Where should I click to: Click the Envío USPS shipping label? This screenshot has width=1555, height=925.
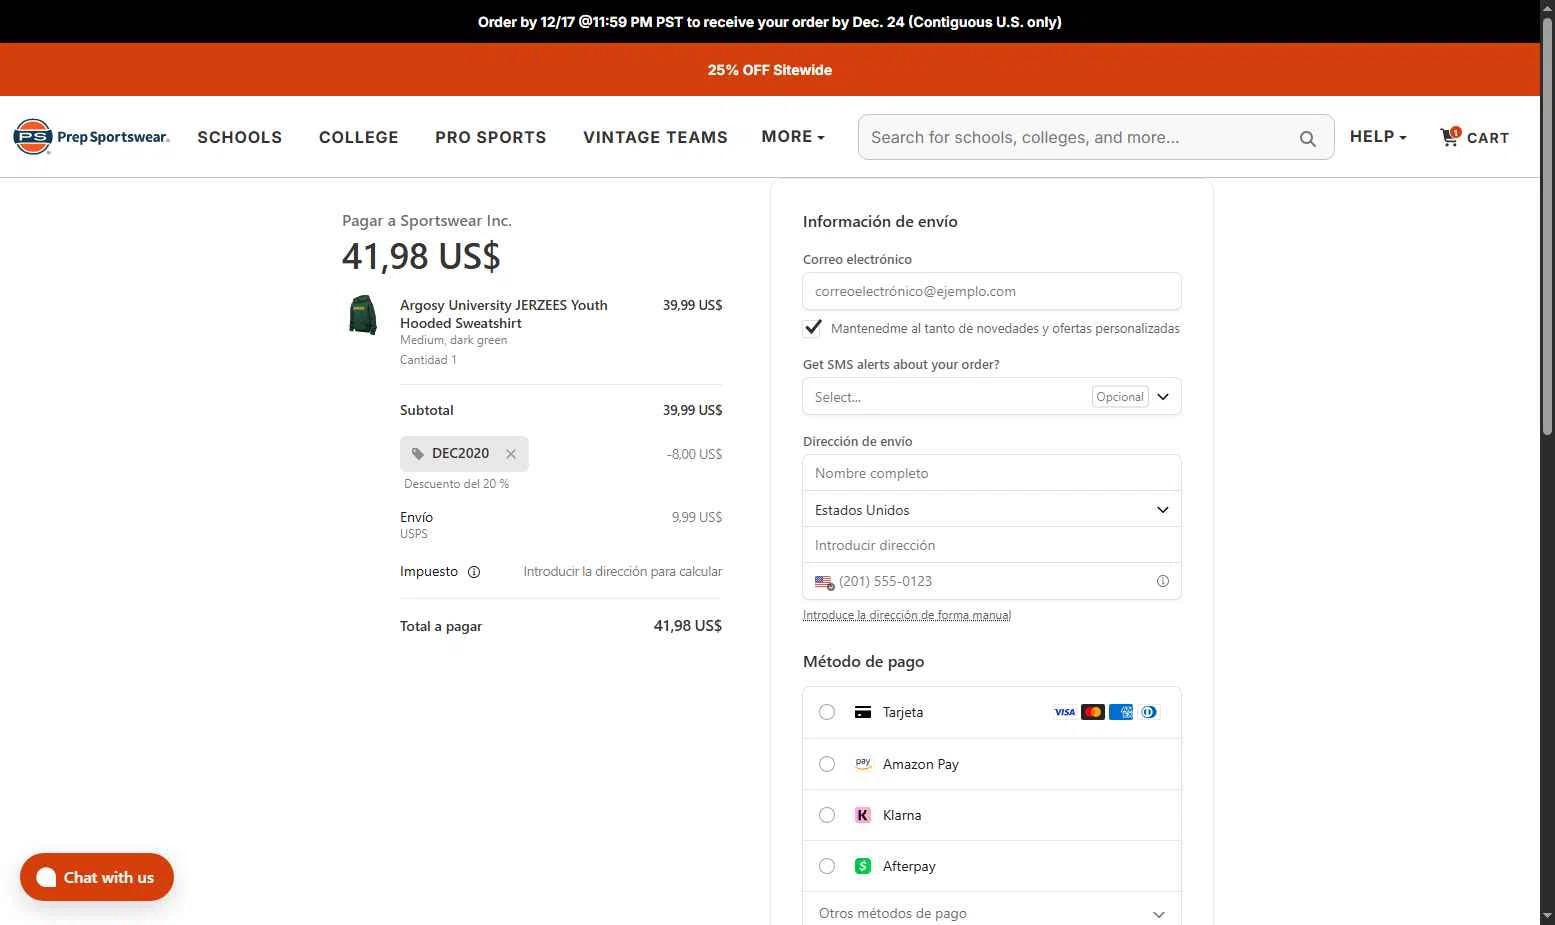tap(417, 524)
